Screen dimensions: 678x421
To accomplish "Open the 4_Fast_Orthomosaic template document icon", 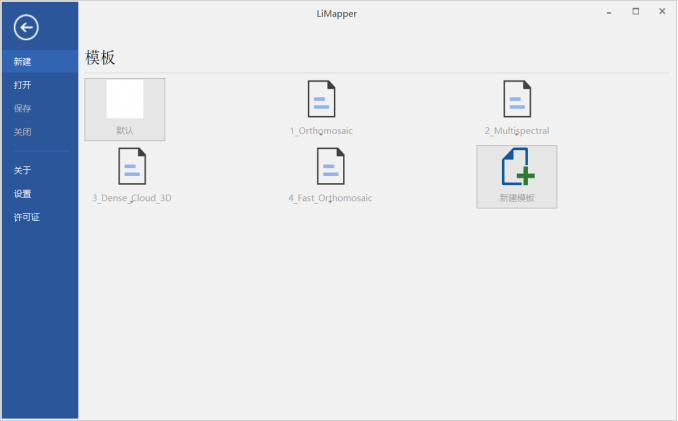I will coord(330,166).
